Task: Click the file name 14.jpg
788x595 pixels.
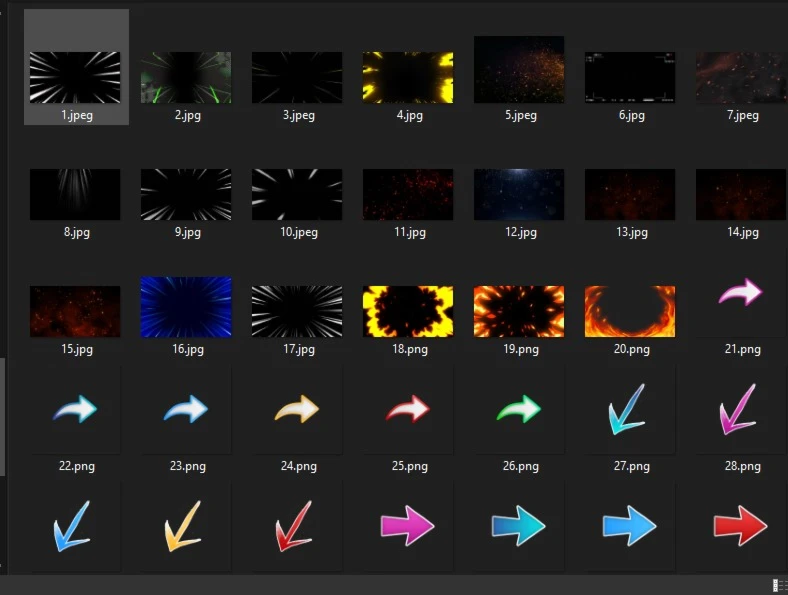Action: coord(743,232)
